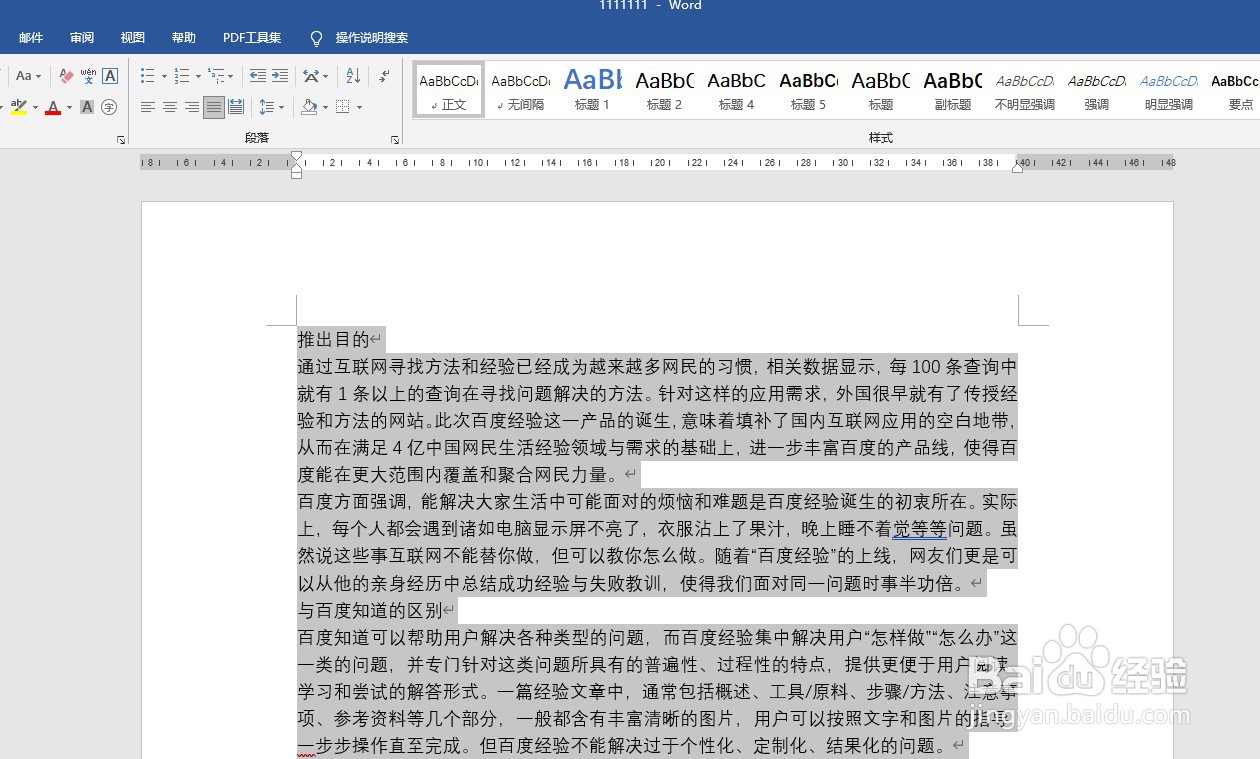Center the text
Image resolution: width=1260 pixels, height=759 pixels.
tap(170, 107)
